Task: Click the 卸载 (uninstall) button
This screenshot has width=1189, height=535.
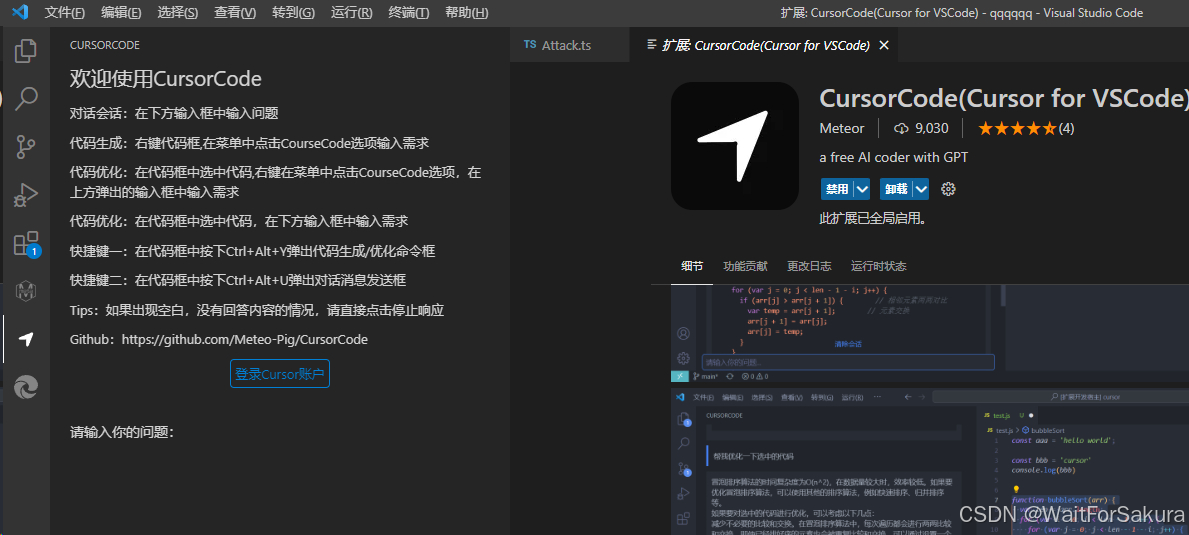Action: [896, 189]
